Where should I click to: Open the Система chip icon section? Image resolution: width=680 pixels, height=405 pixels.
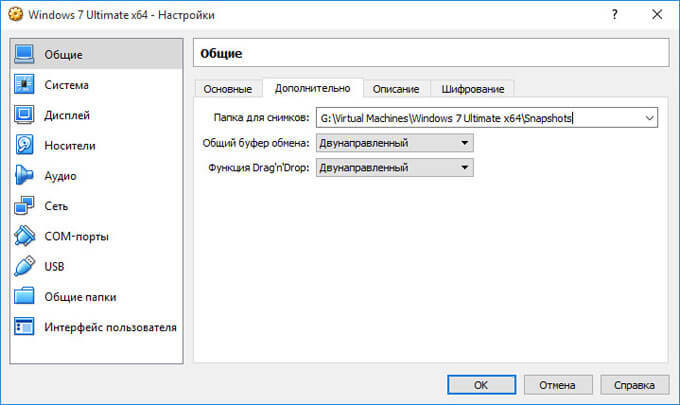click(x=26, y=85)
